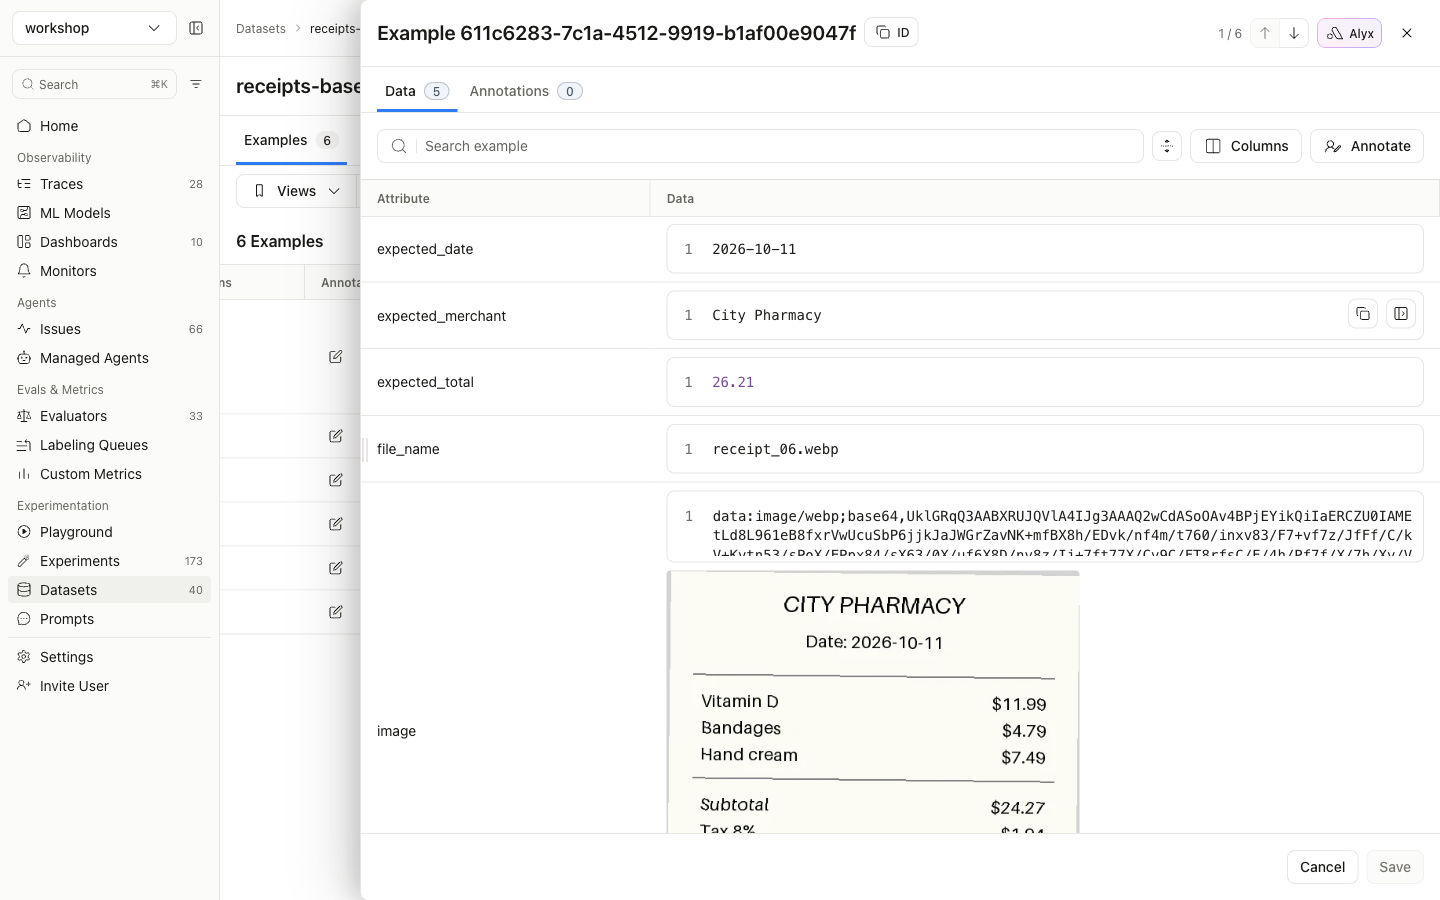
Task: Open the Columns selector
Action: coord(1246,146)
